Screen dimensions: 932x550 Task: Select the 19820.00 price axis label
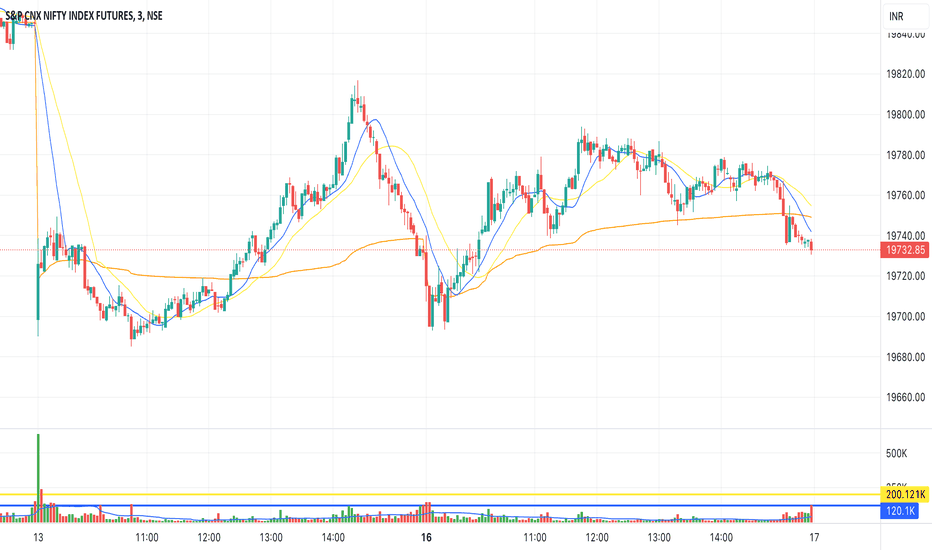pos(905,74)
